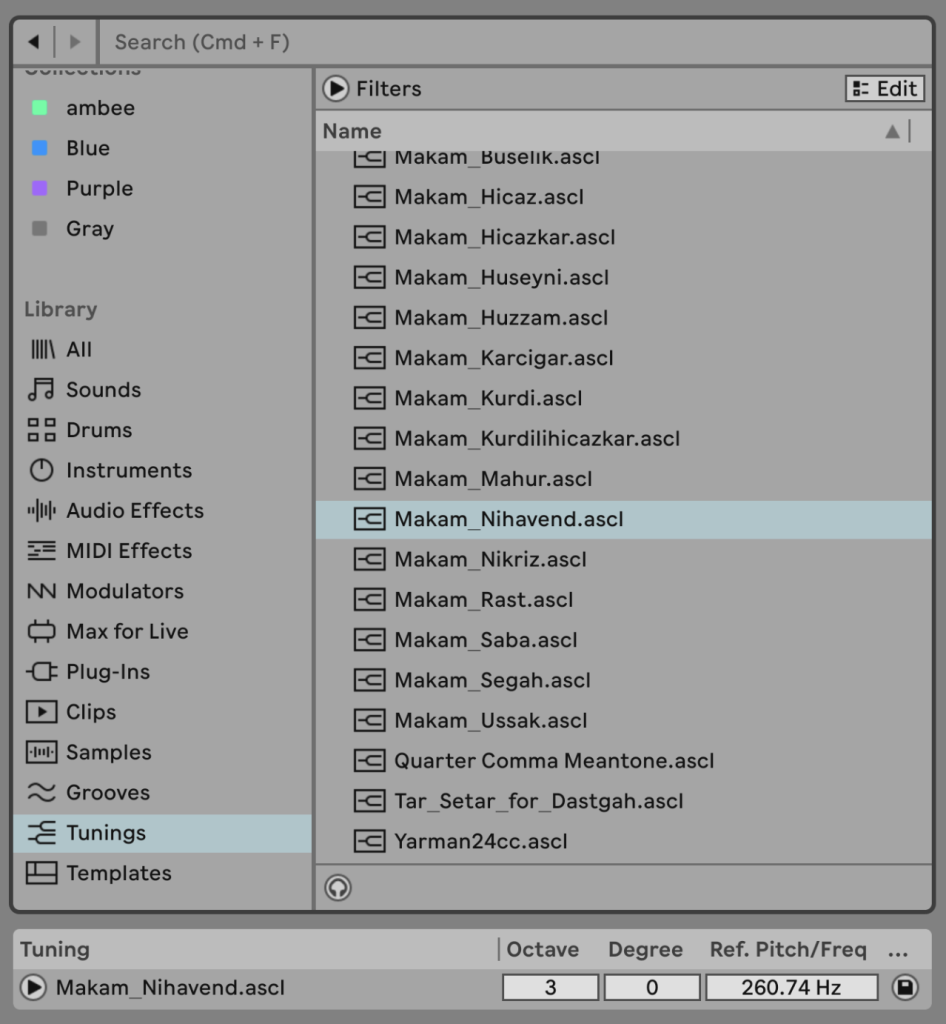Open the Templates library category
The height and width of the screenshot is (1024, 946).
click(118, 873)
